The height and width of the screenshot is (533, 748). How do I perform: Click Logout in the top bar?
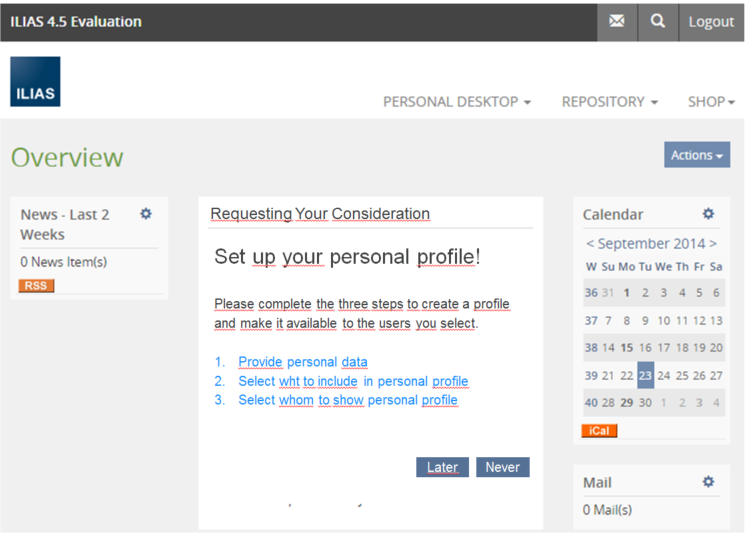pyautogui.click(x=711, y=22)
